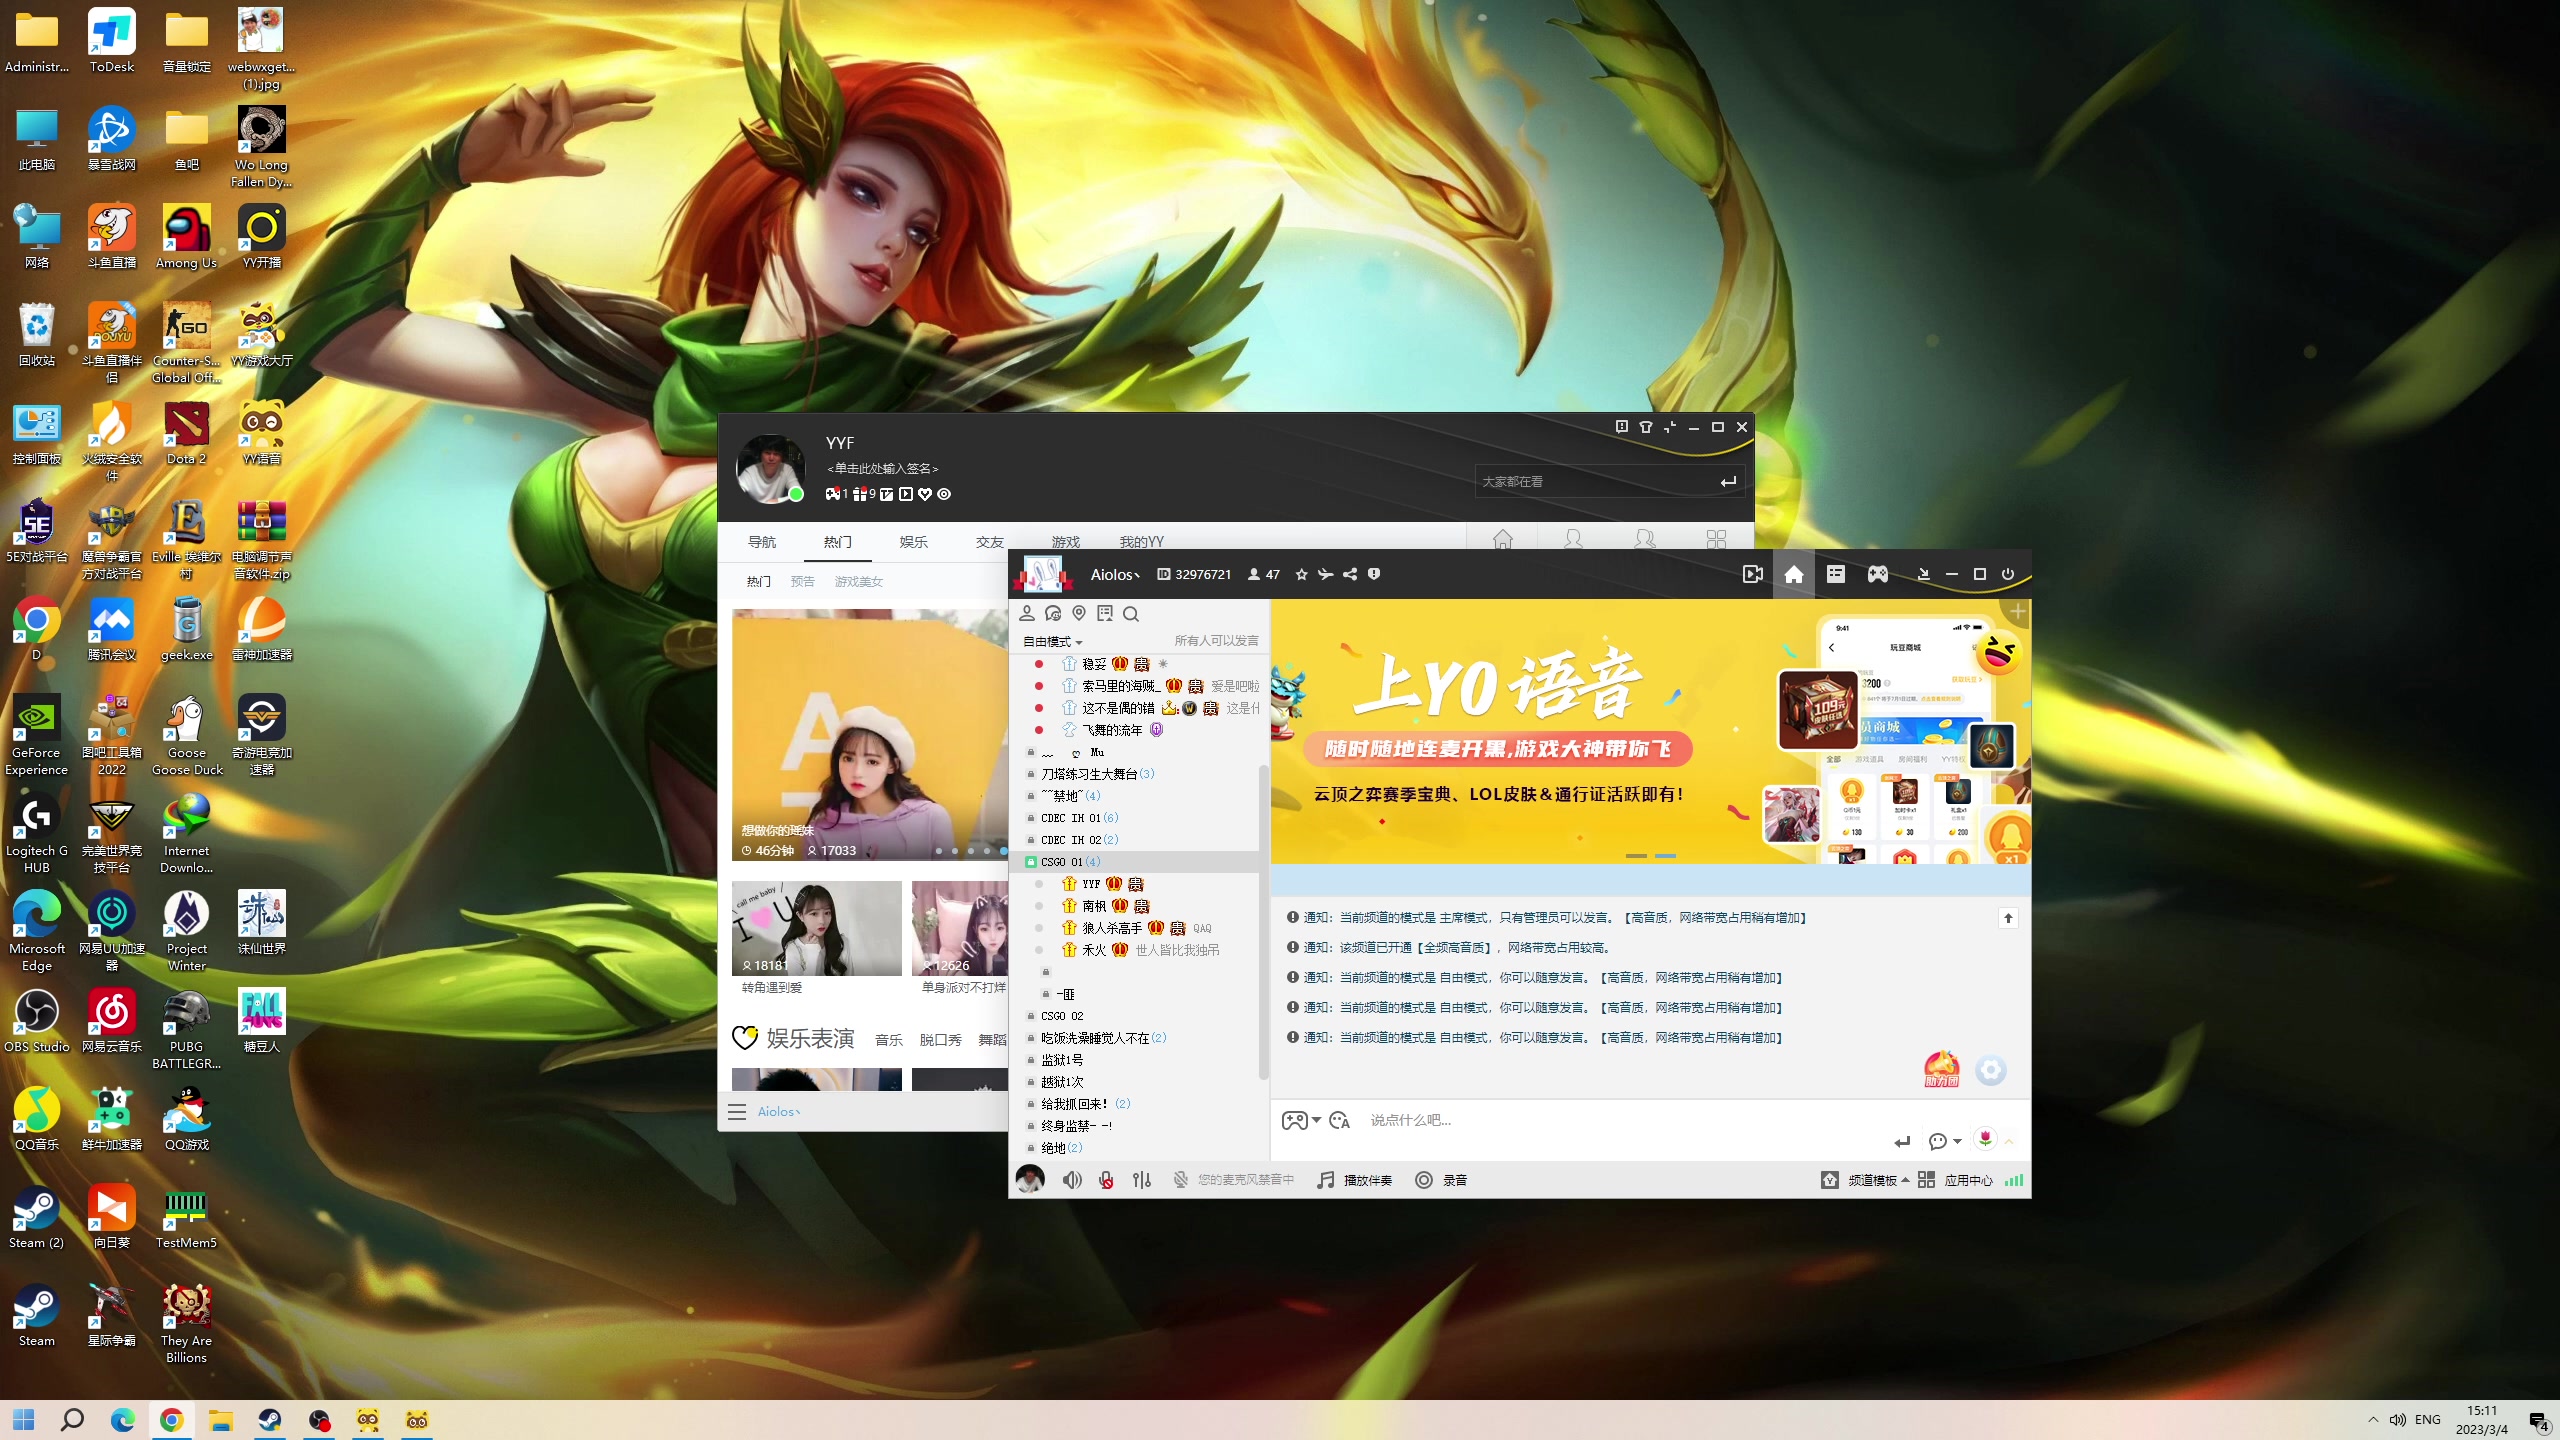Select the 预告 sub-tab
The image size is (2560, 1440).
803,581
